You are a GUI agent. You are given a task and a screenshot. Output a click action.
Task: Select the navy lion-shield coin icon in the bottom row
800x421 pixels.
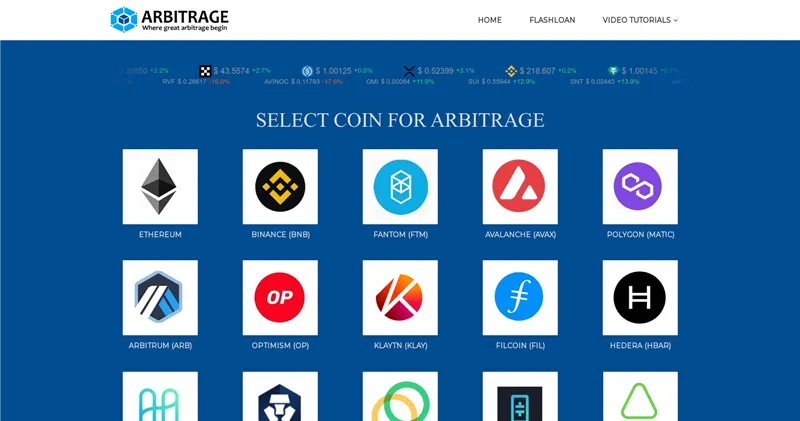280,397
